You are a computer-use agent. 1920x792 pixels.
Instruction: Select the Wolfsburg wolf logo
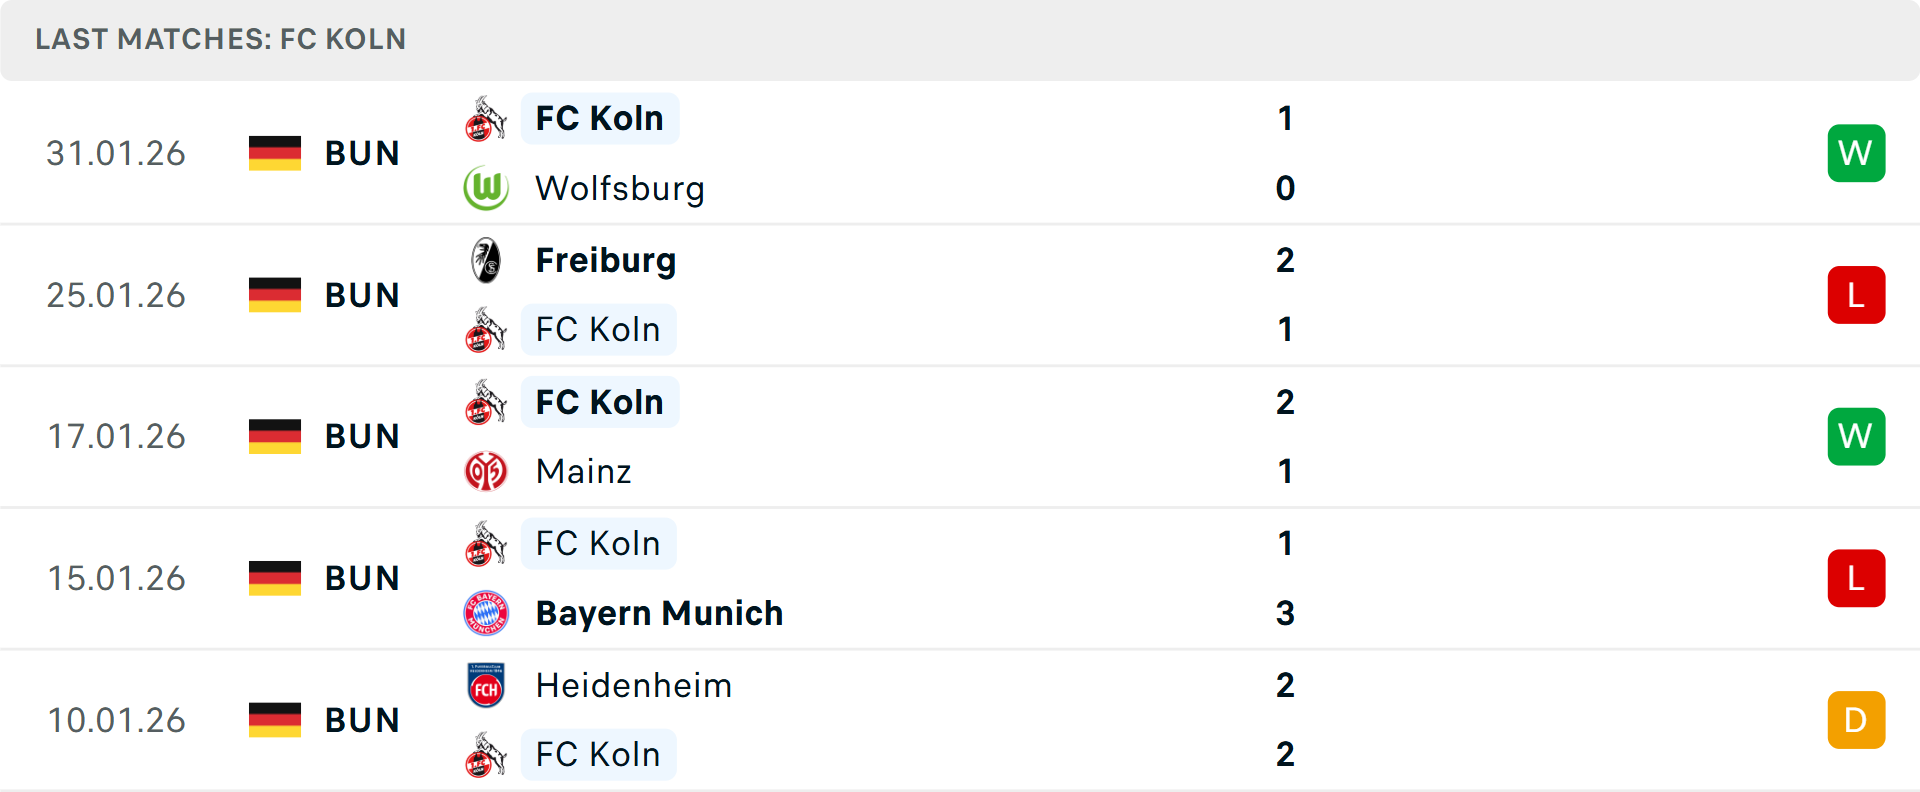(486, 188)
